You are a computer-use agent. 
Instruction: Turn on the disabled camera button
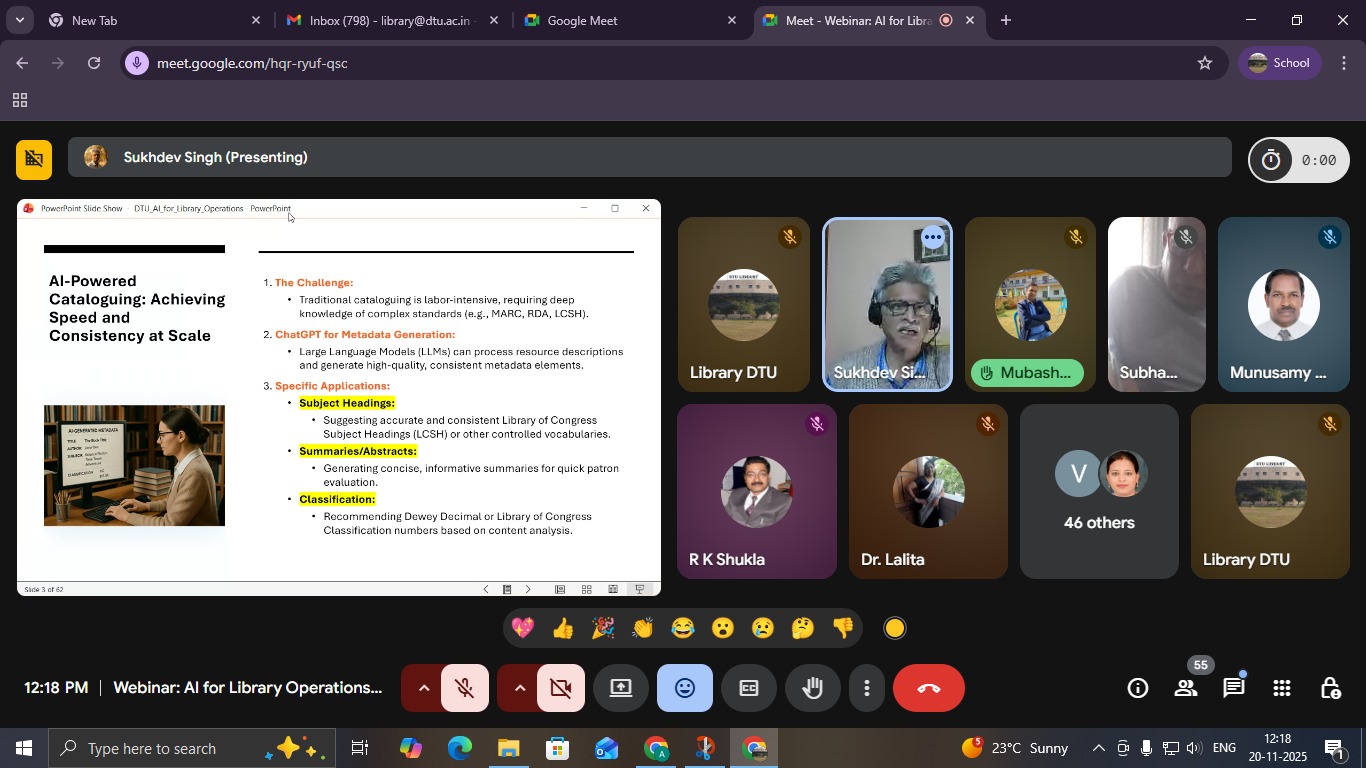click(560, 688)
